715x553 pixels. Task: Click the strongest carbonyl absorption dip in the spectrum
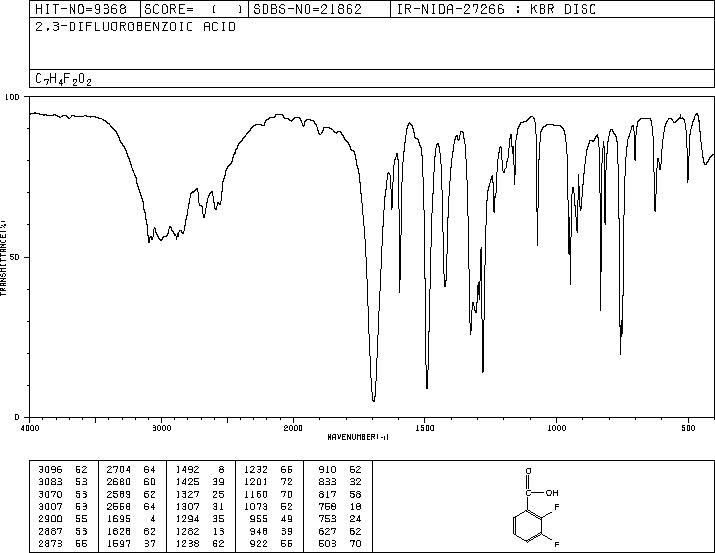click(x=374, y=400)
